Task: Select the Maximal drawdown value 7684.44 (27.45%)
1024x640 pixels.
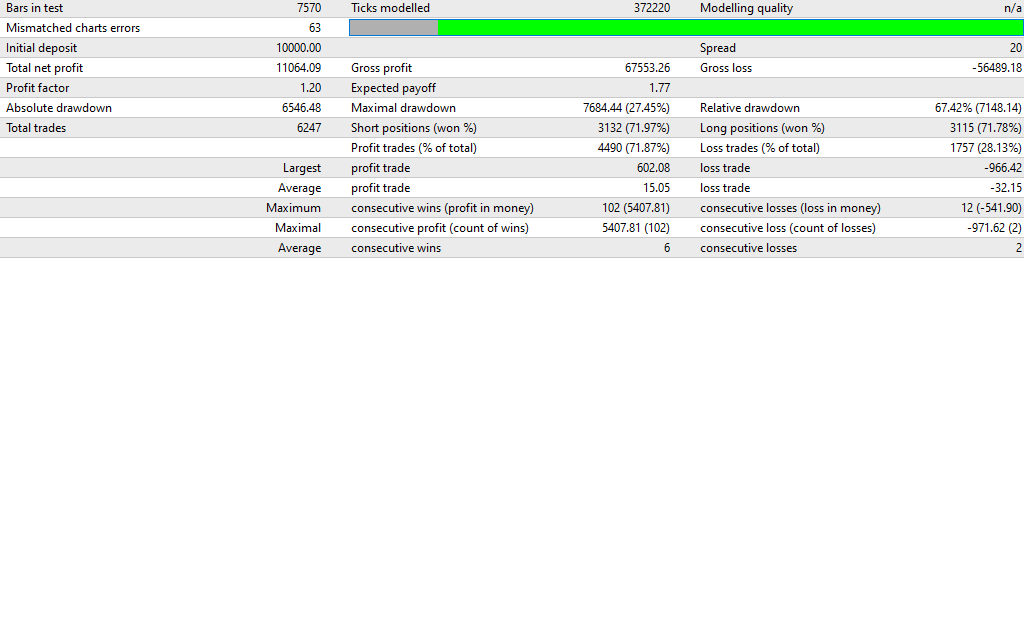Action: point(626,108)
